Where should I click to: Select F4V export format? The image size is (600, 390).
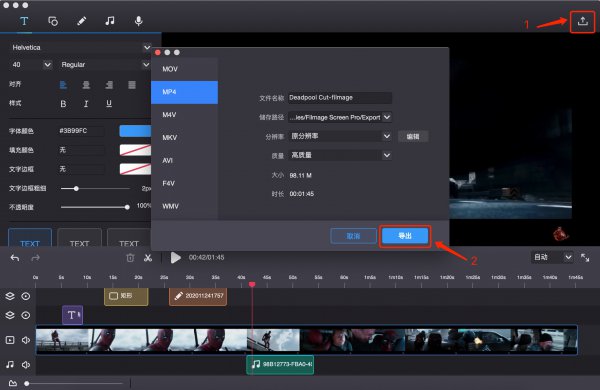point(184,183)
